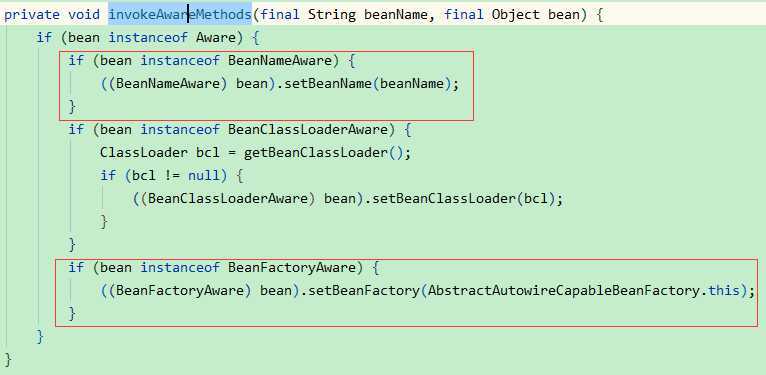Click the BeanClassLoaderAware cast expression
Viewport: 766px width, 375px height.
228,199
